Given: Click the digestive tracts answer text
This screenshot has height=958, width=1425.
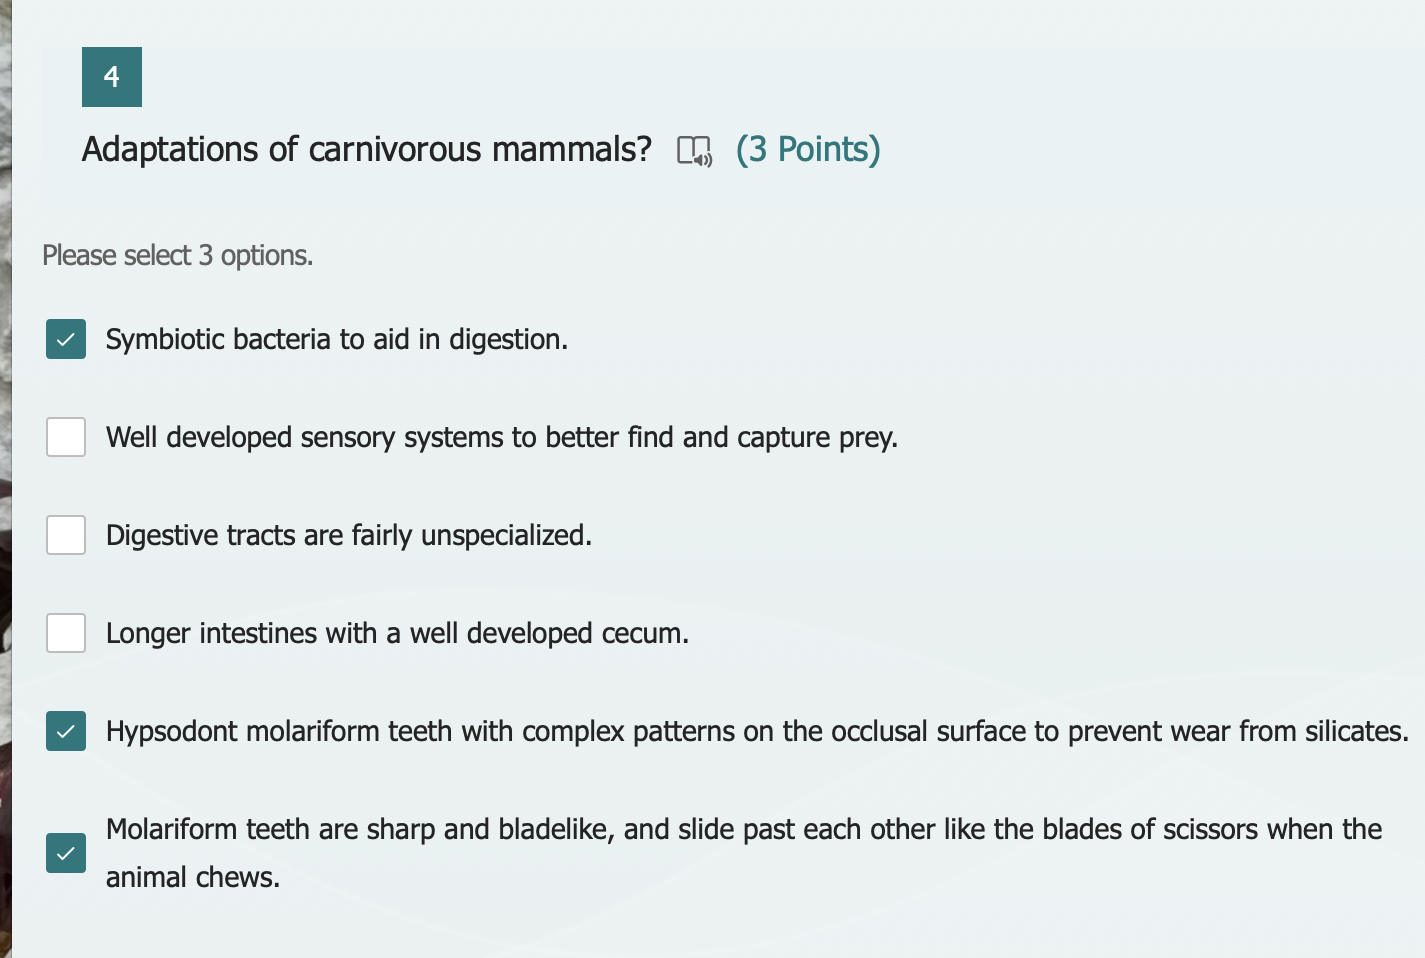Looking at the screenshot, I should tap(347, 535).
